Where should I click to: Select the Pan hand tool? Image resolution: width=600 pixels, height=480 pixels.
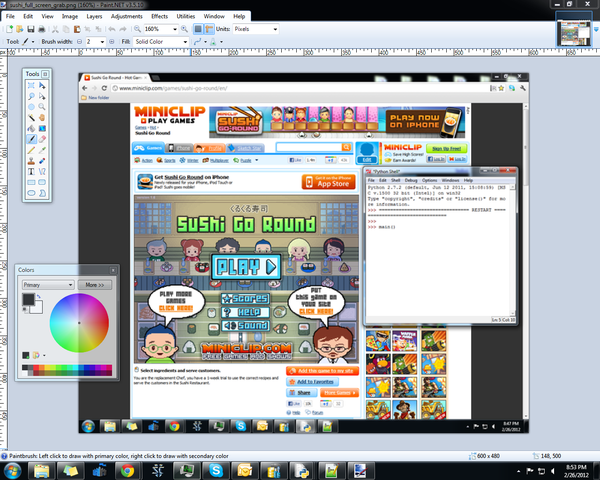pos(42,118)
